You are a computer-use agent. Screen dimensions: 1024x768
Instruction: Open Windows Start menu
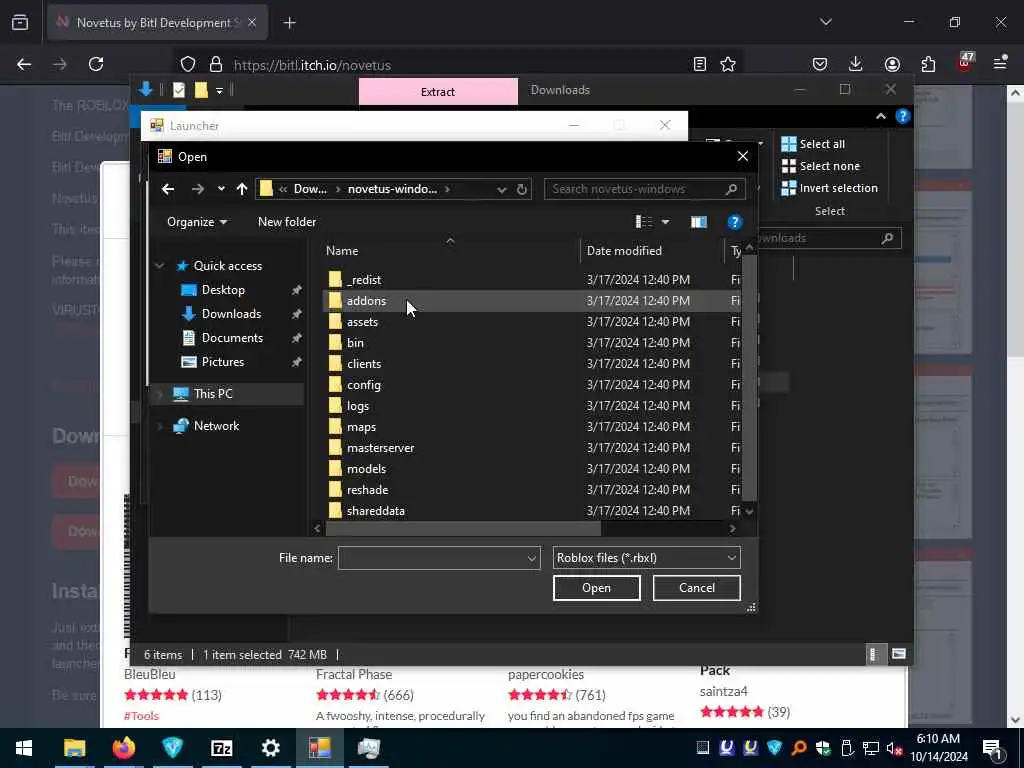click(x=24, y=748)
